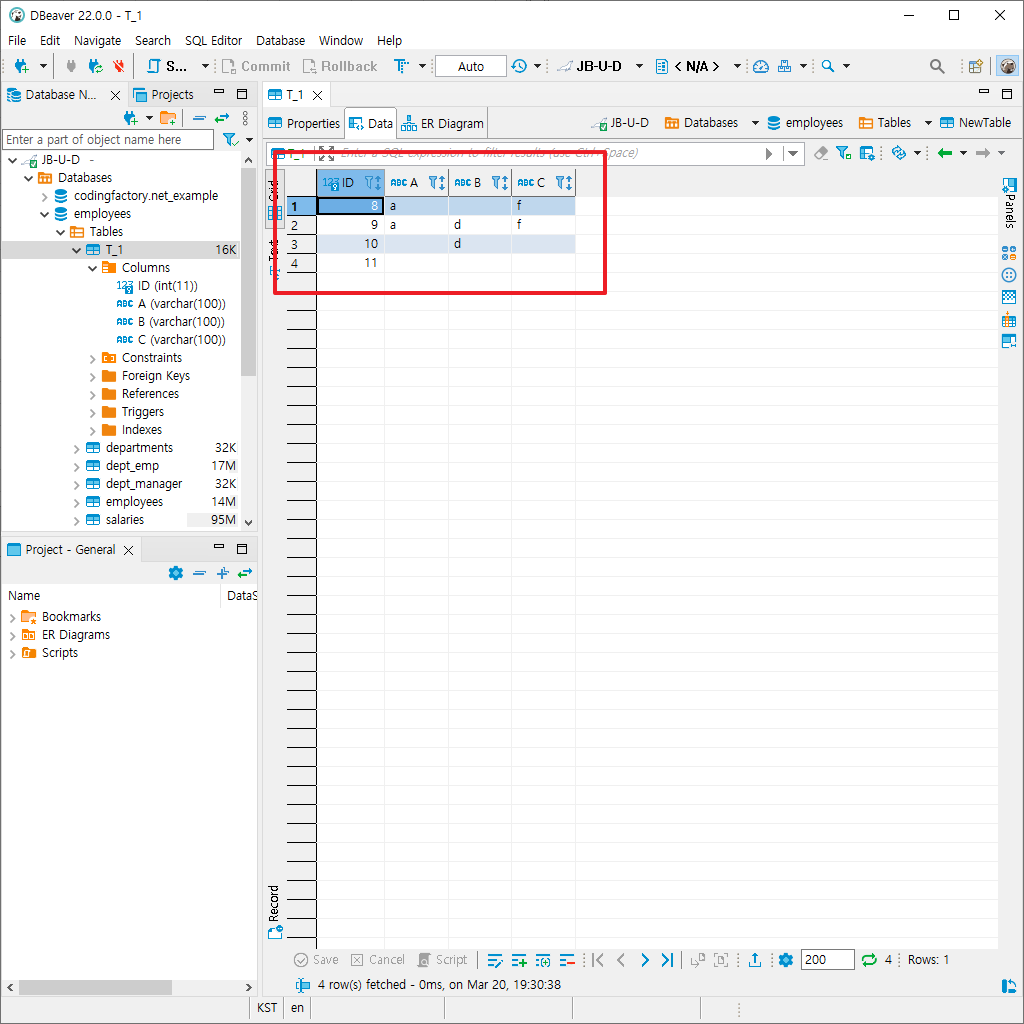The image size is (1024, 1024).
Task: Switch to the Projects tab
Action: tap(164, 95)
